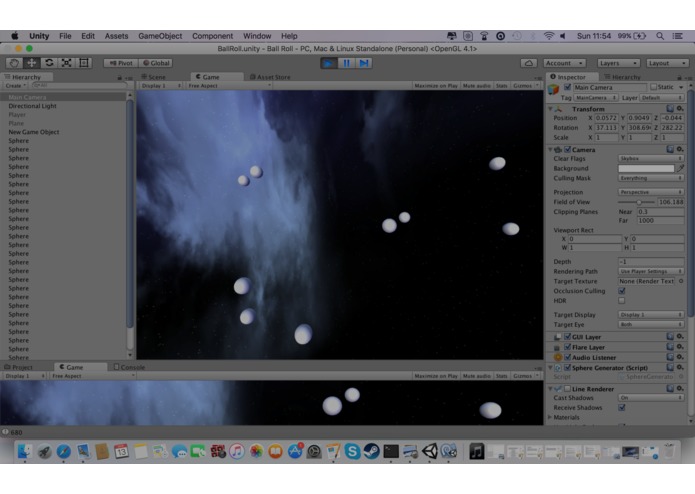Open the Assets menu
The width and height of the screenshot is (695, 494).
116,36
